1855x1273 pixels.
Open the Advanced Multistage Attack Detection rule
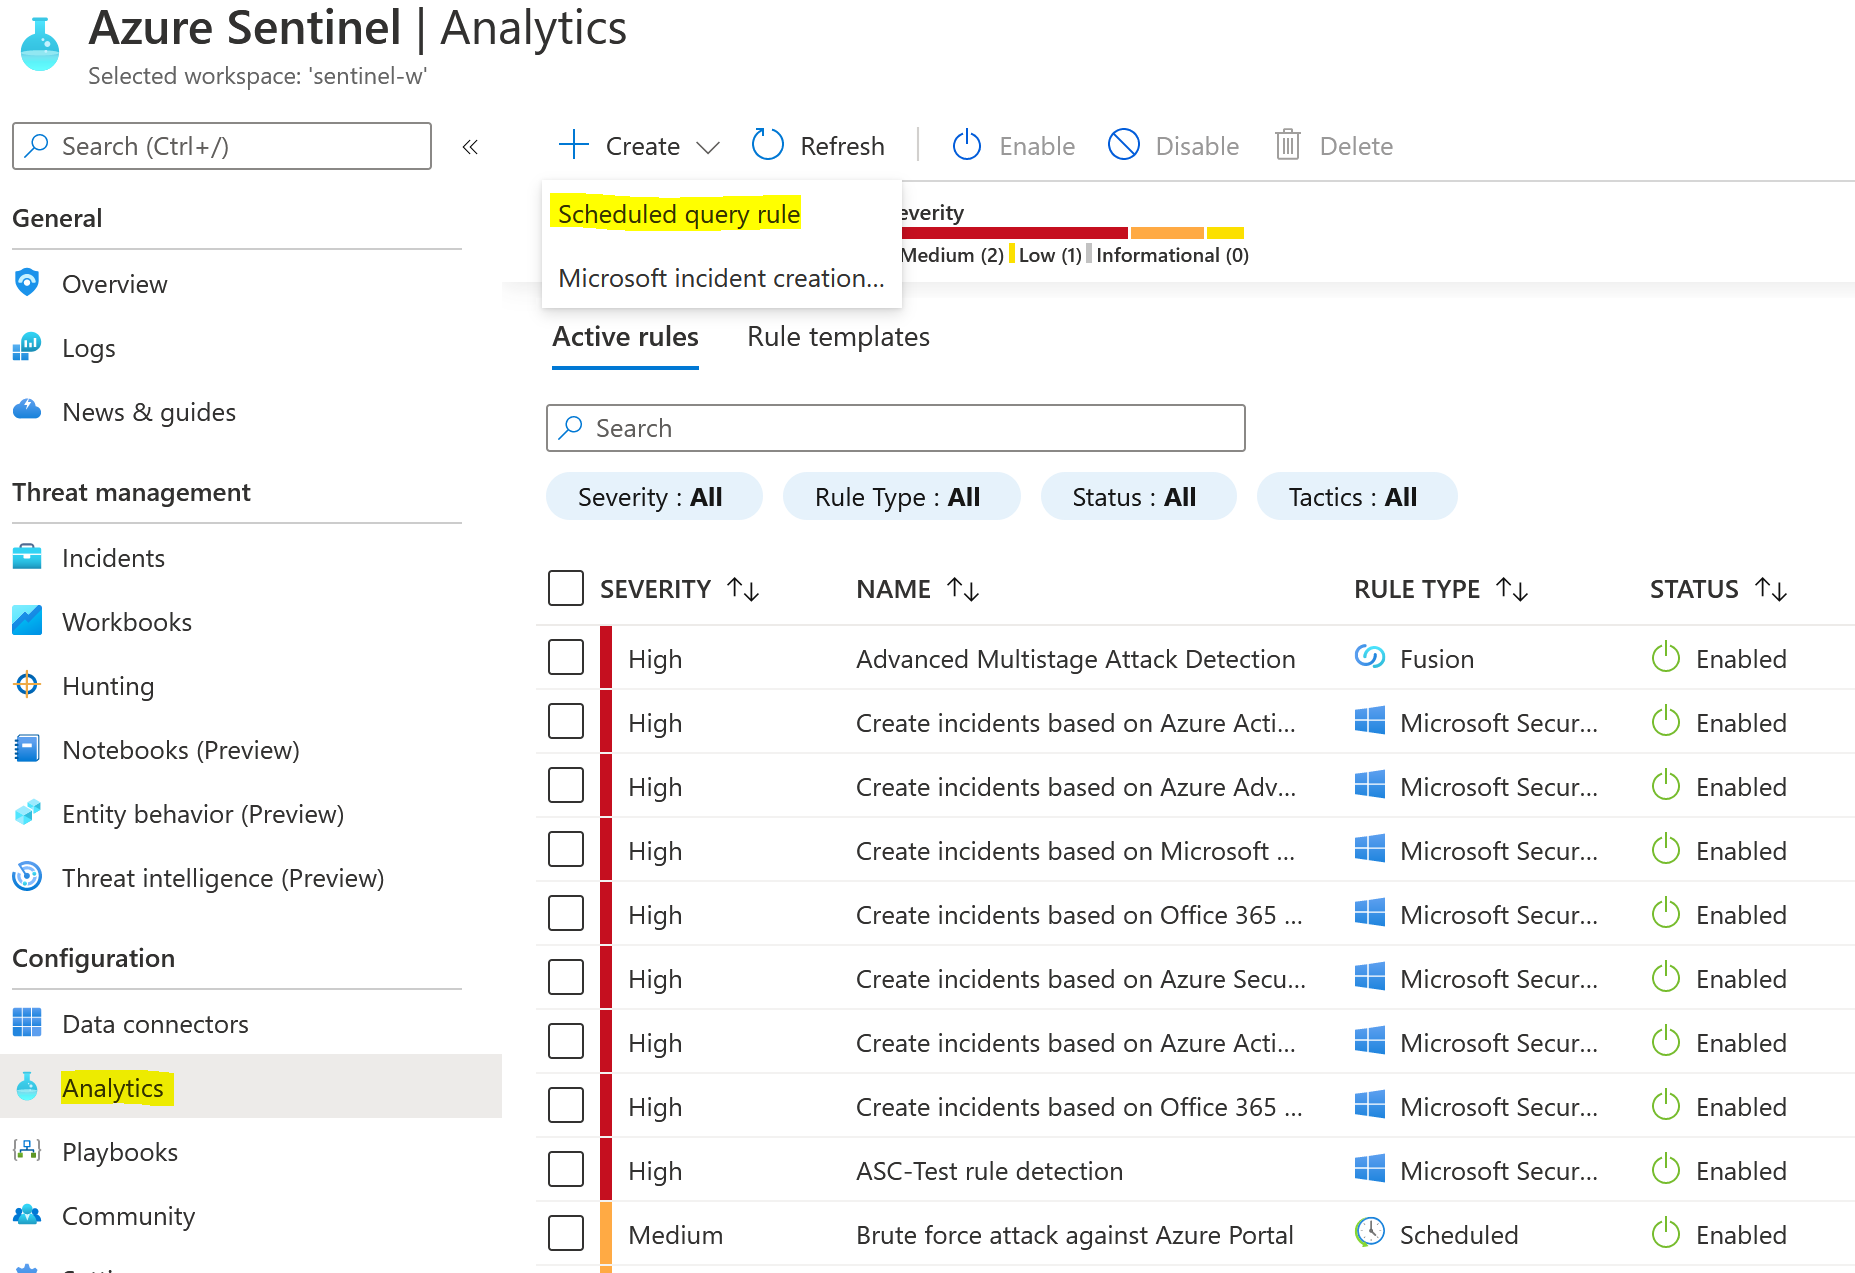pos(1075,658)
